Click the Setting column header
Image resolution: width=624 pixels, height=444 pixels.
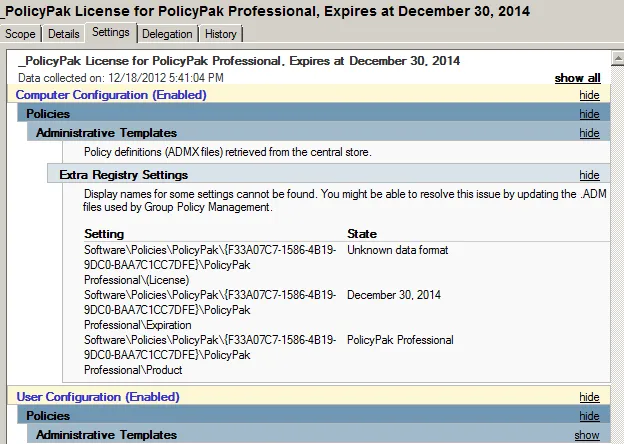[x=104, y=233]
